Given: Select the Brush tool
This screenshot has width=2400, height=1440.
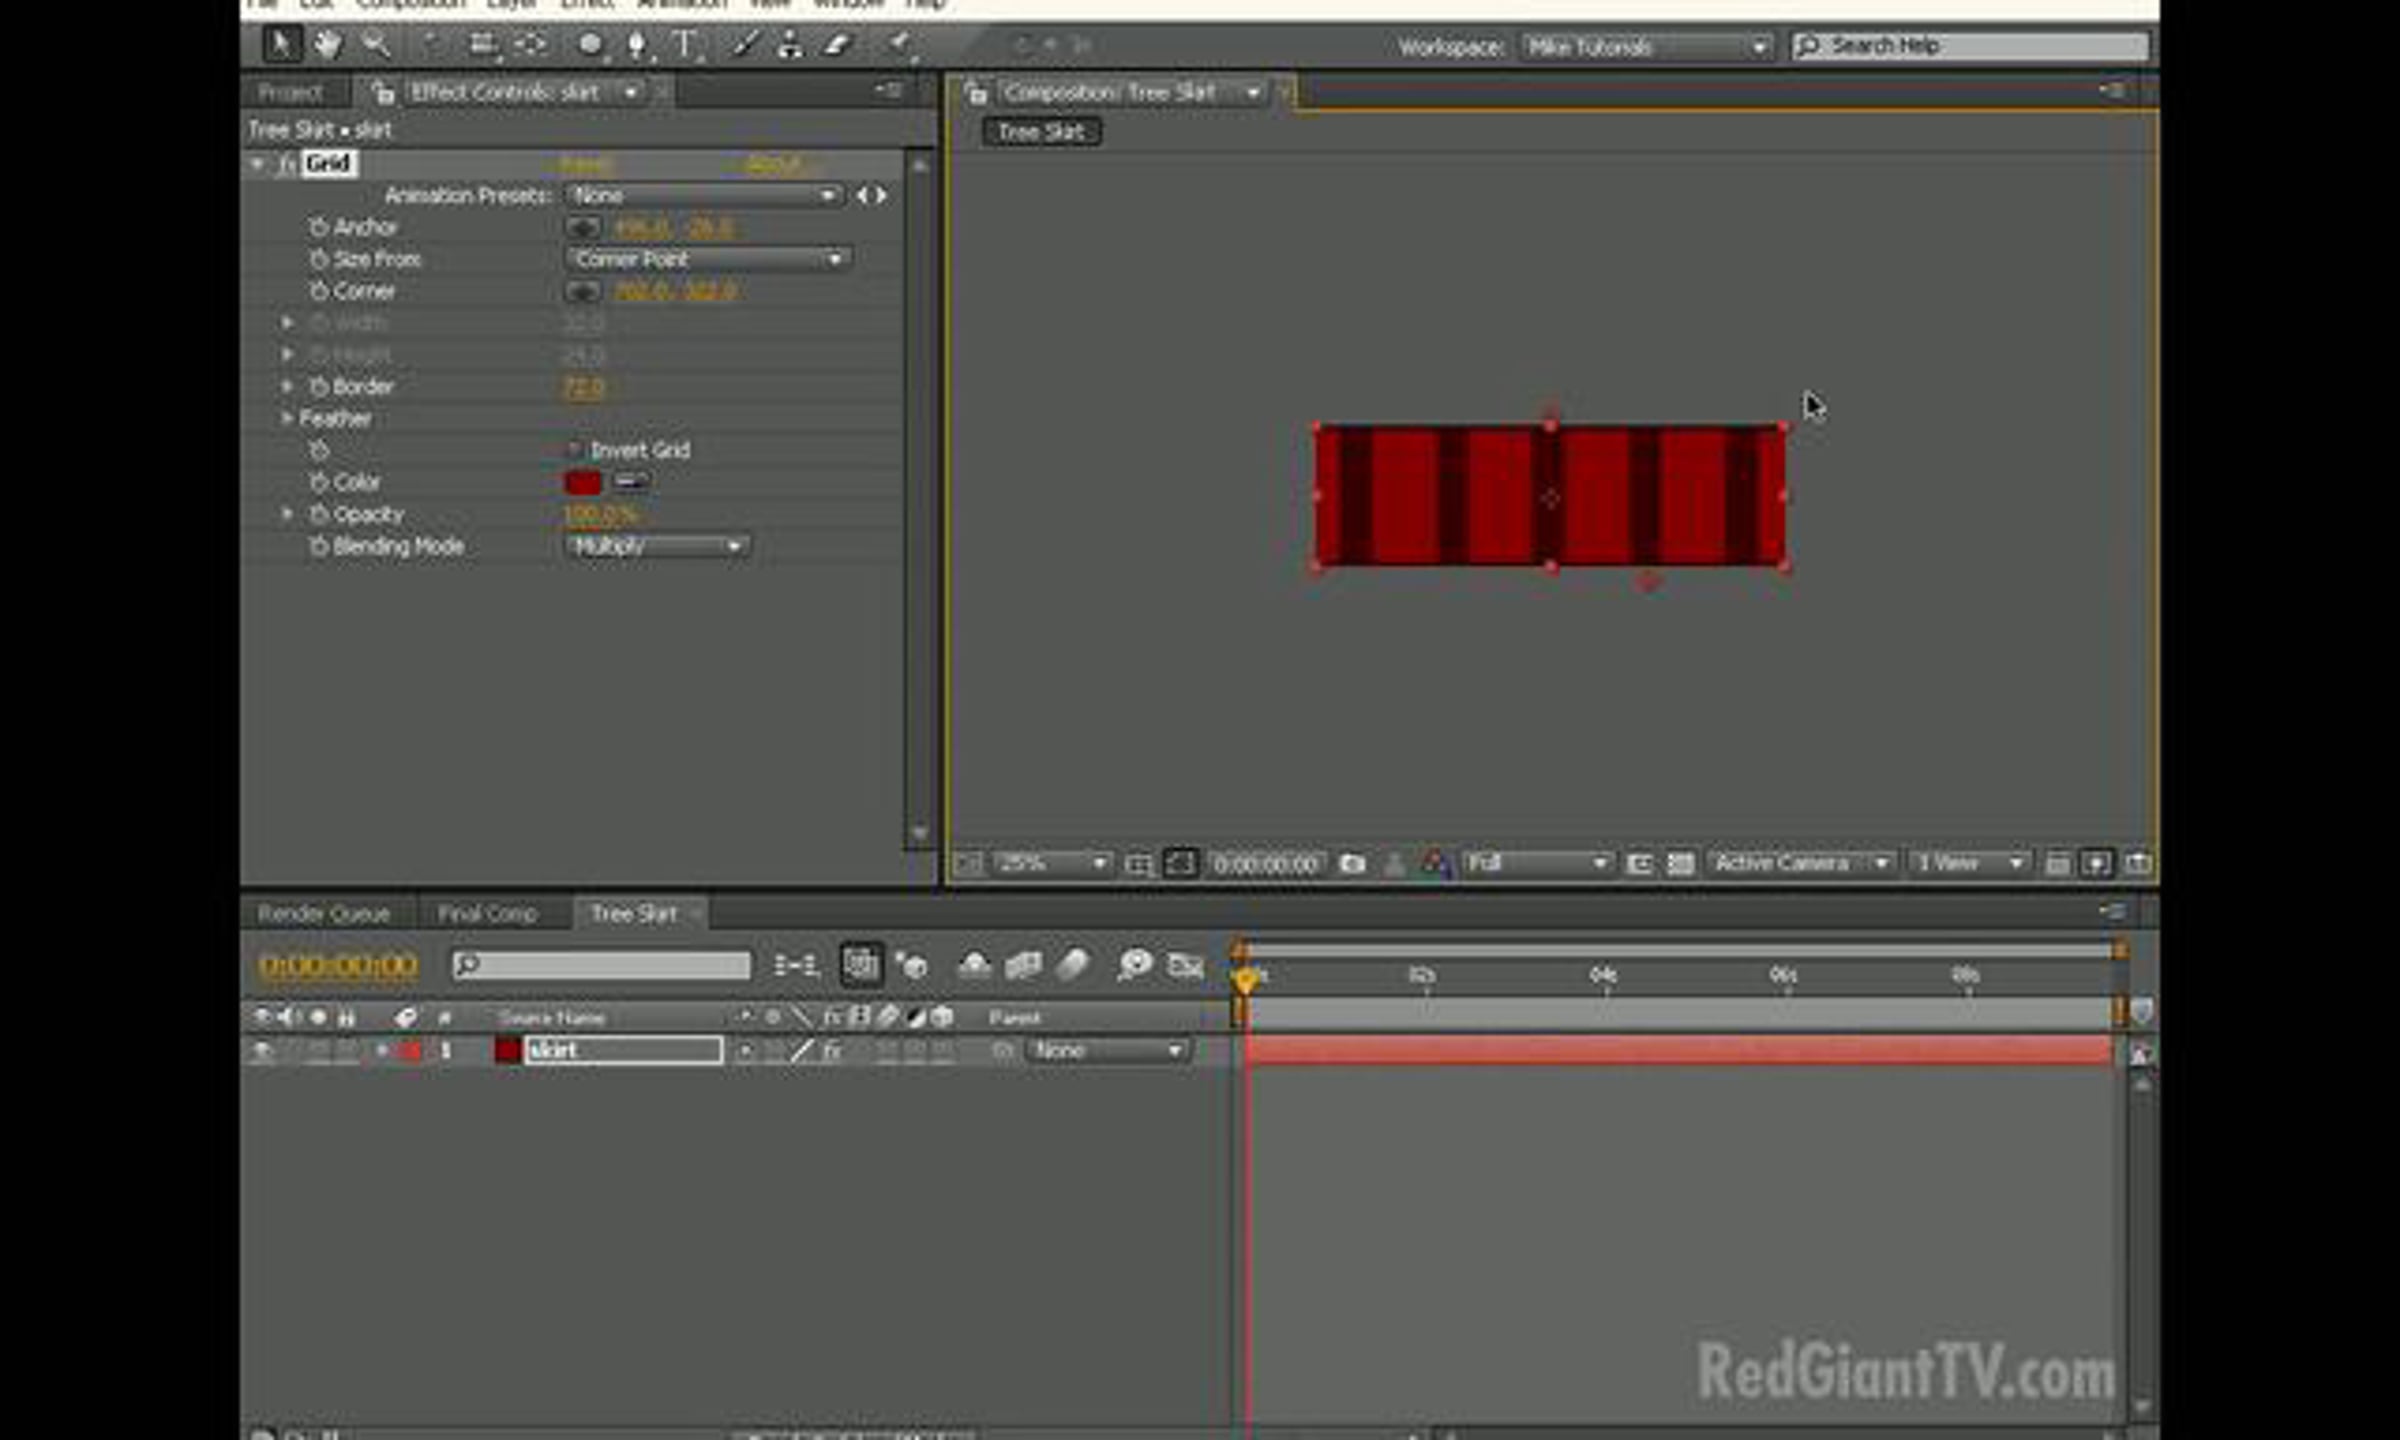Looking at the screenshot, I should [744, 44].
